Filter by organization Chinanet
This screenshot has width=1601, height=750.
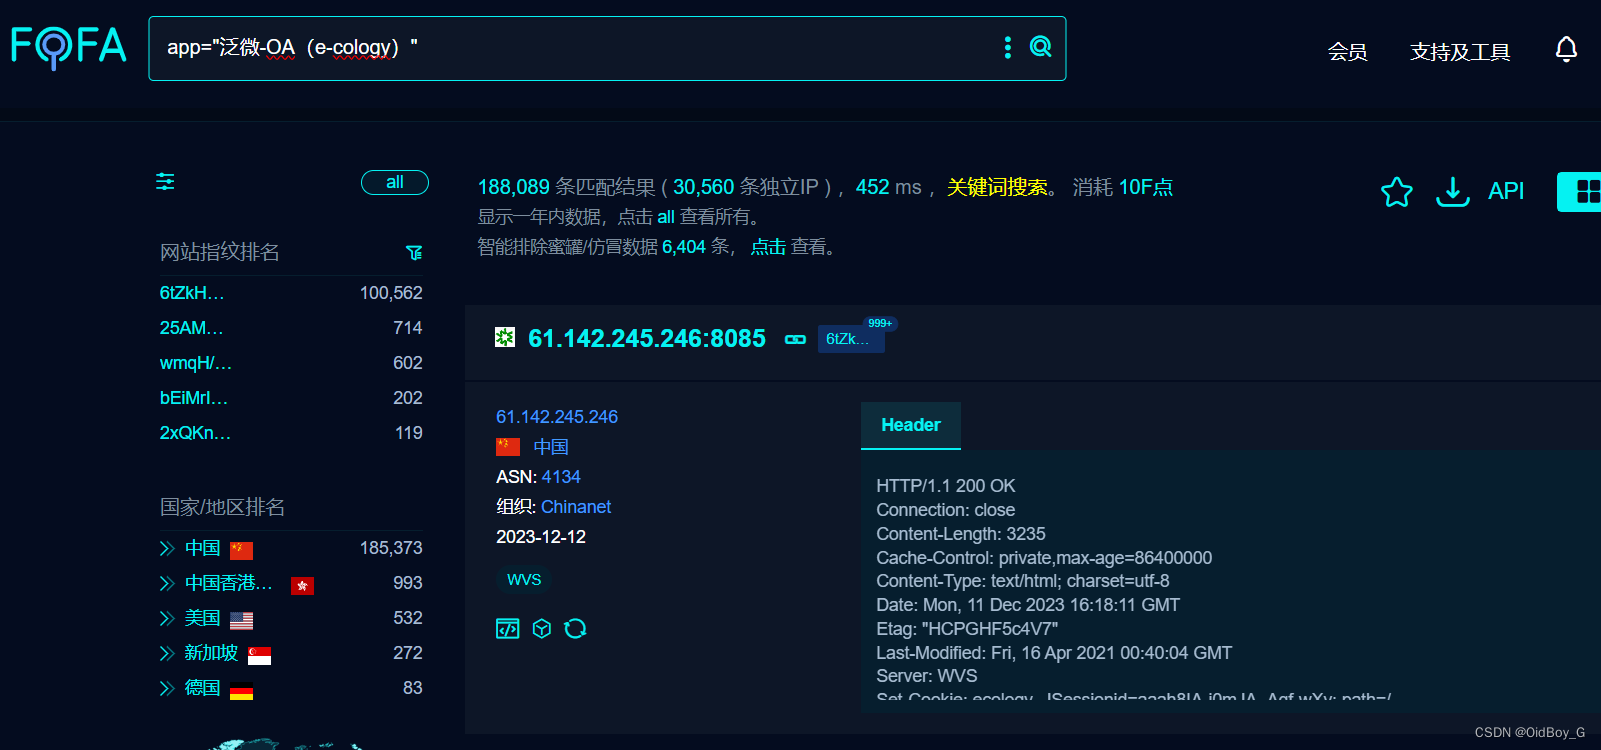click(576, 507)
